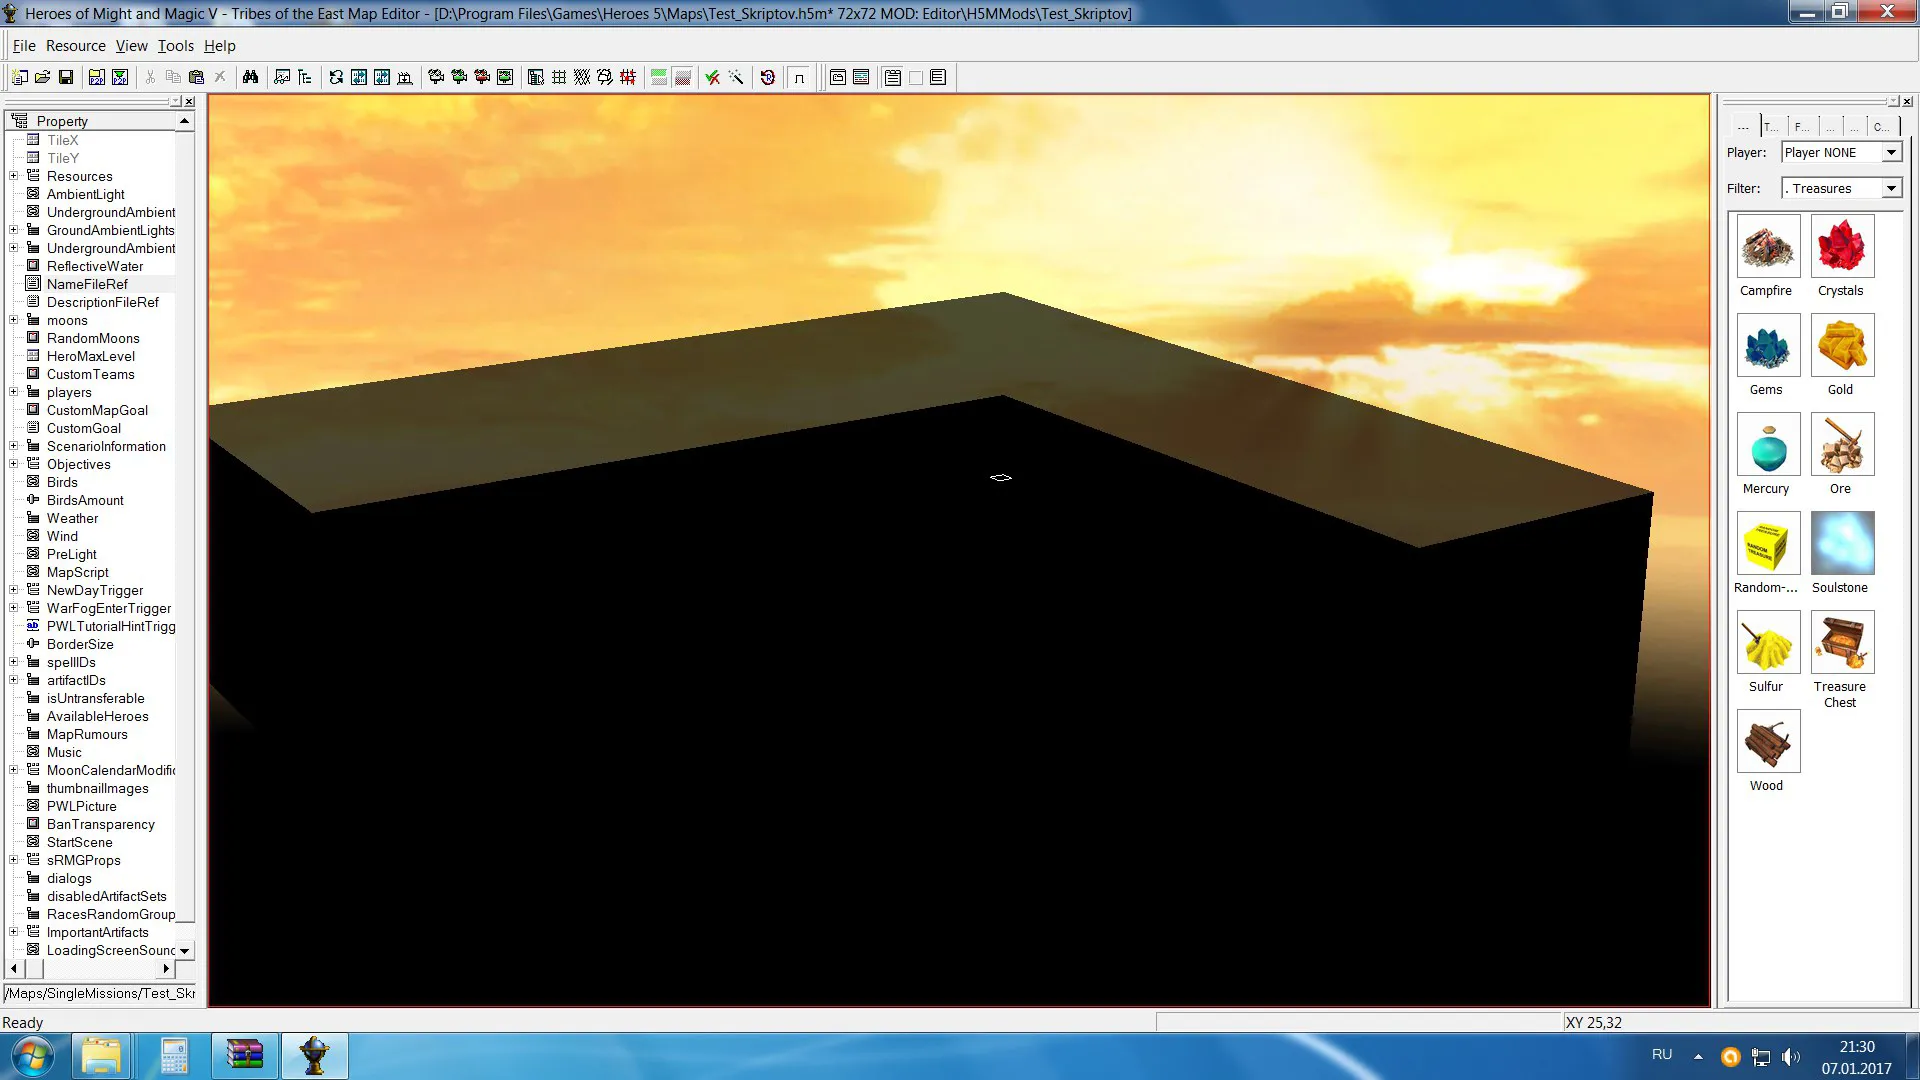Expand the spellIDs property node
This screenshot has height=1080, width=1920.
[14, 662]
